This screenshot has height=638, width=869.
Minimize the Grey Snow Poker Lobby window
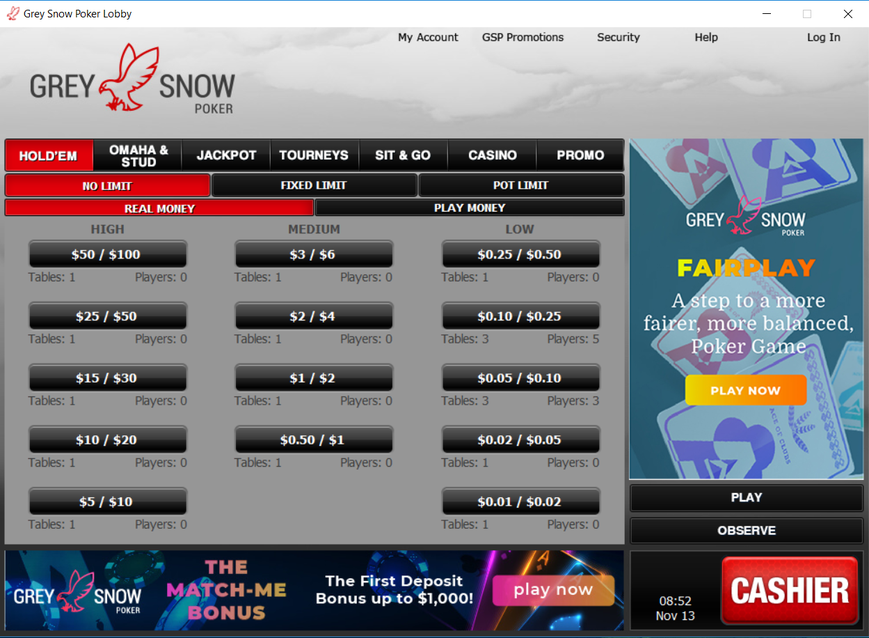coord(766,14)
